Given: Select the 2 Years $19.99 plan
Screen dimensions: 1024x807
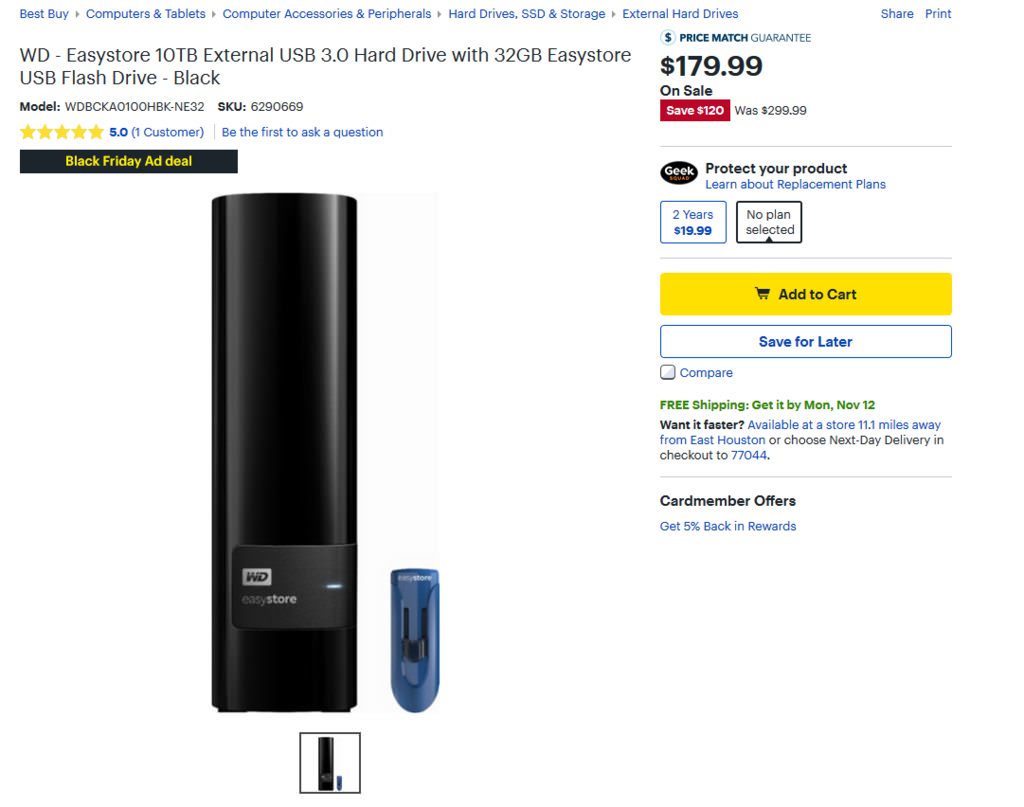Looking at the screenshot, I should [693, 222].
